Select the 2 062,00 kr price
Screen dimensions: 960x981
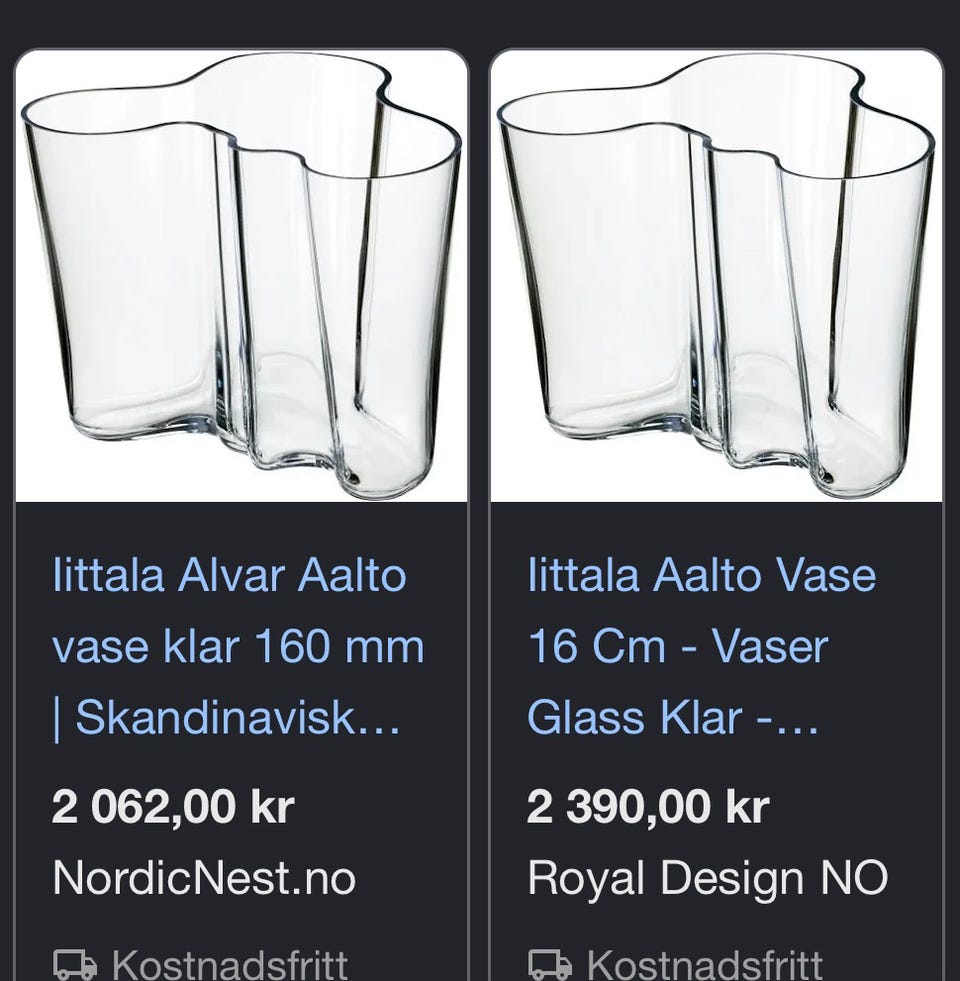173,806
